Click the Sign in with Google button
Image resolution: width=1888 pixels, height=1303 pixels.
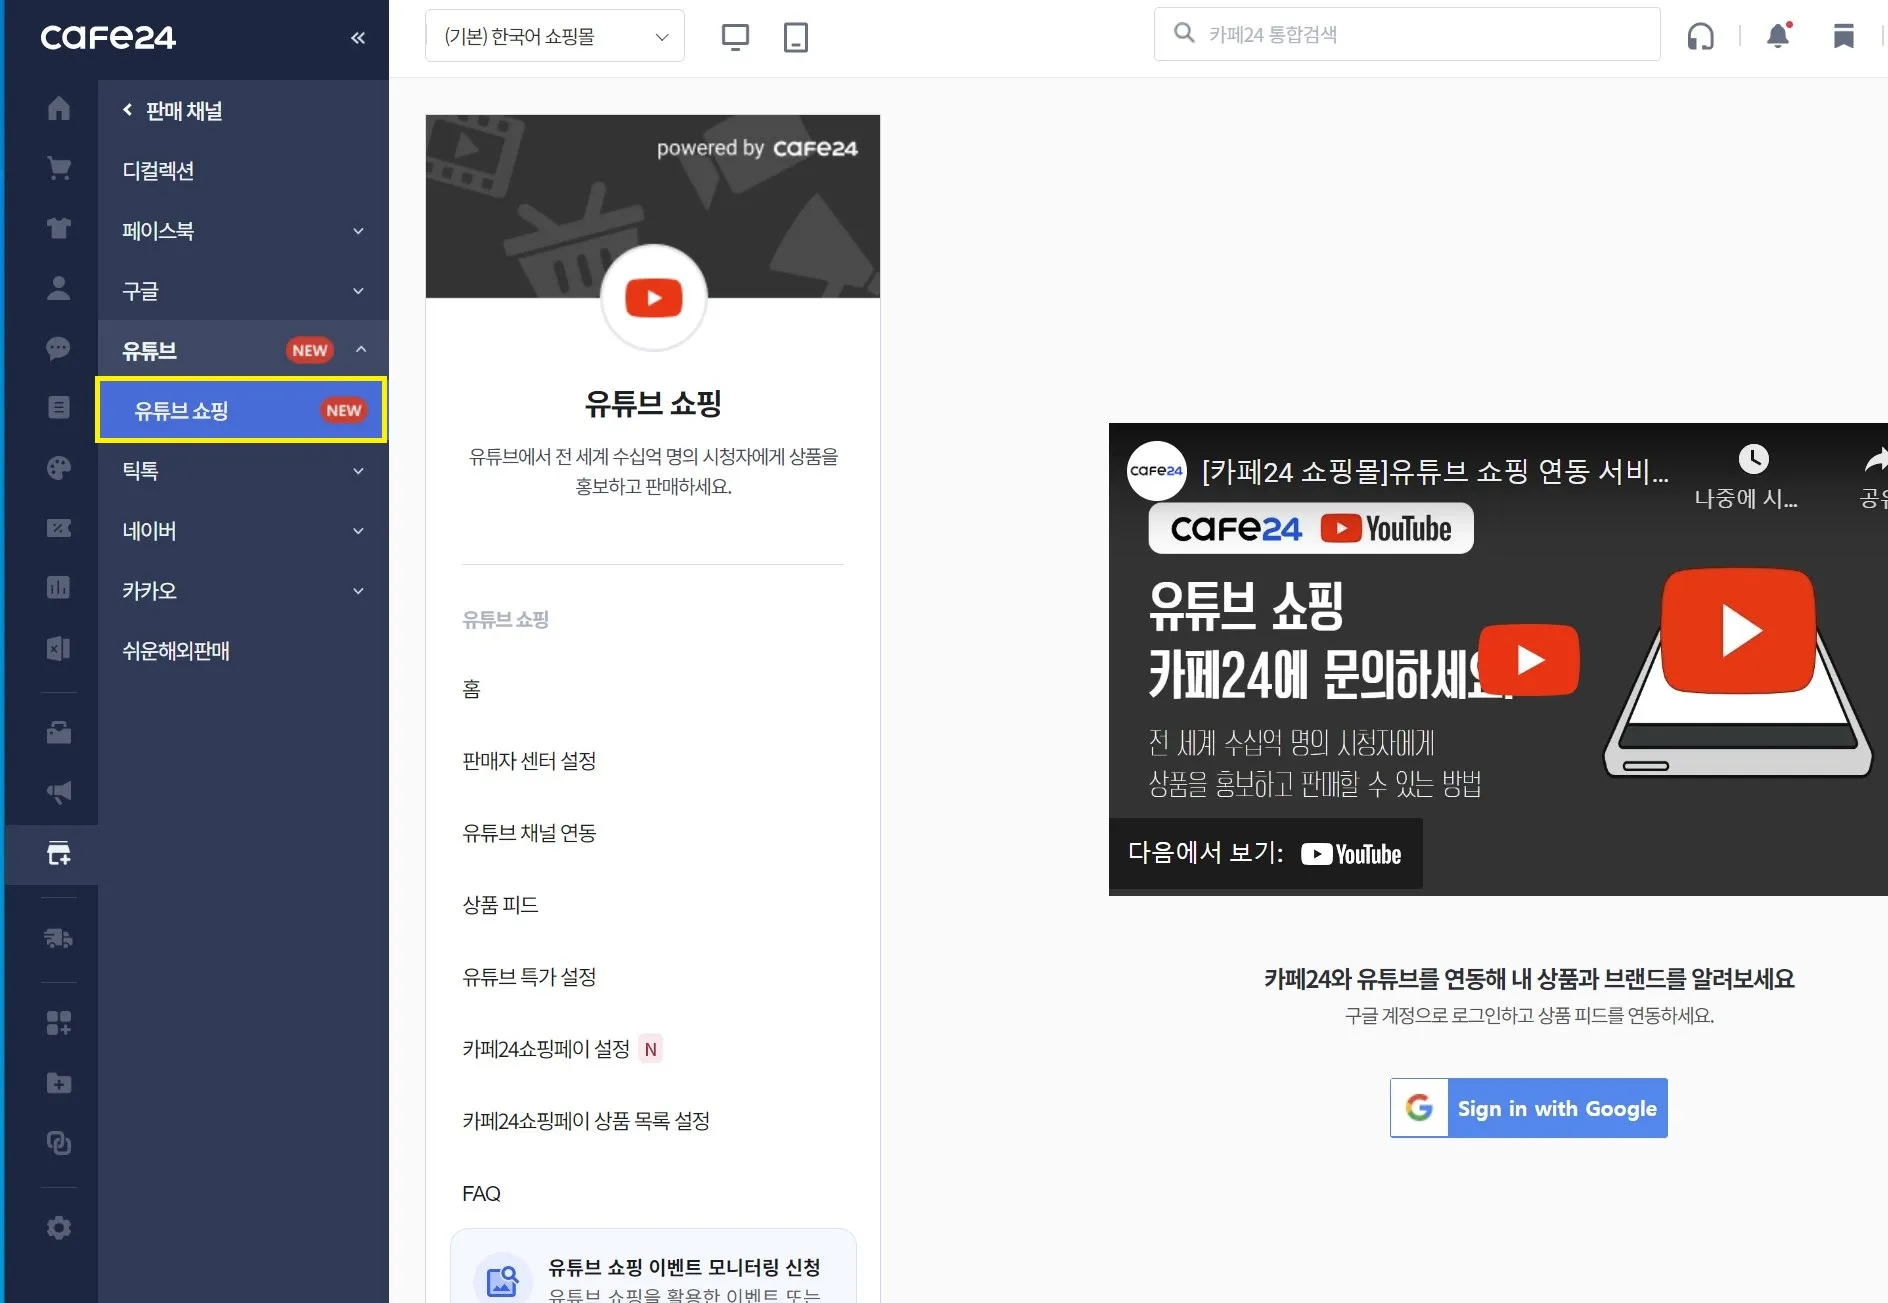(1529, 1108)
